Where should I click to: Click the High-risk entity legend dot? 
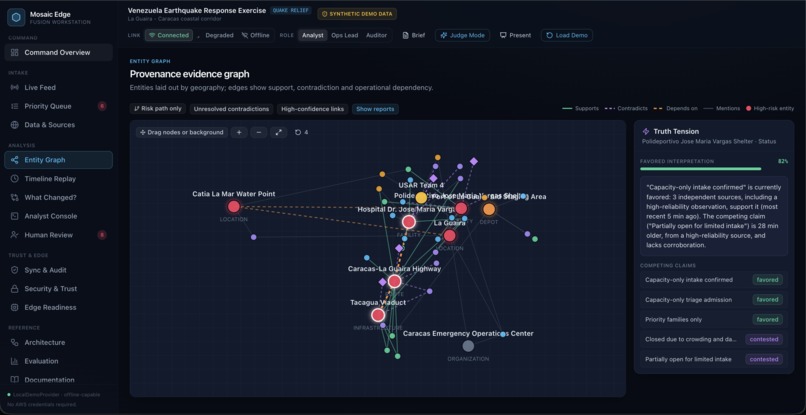point(748,109)
